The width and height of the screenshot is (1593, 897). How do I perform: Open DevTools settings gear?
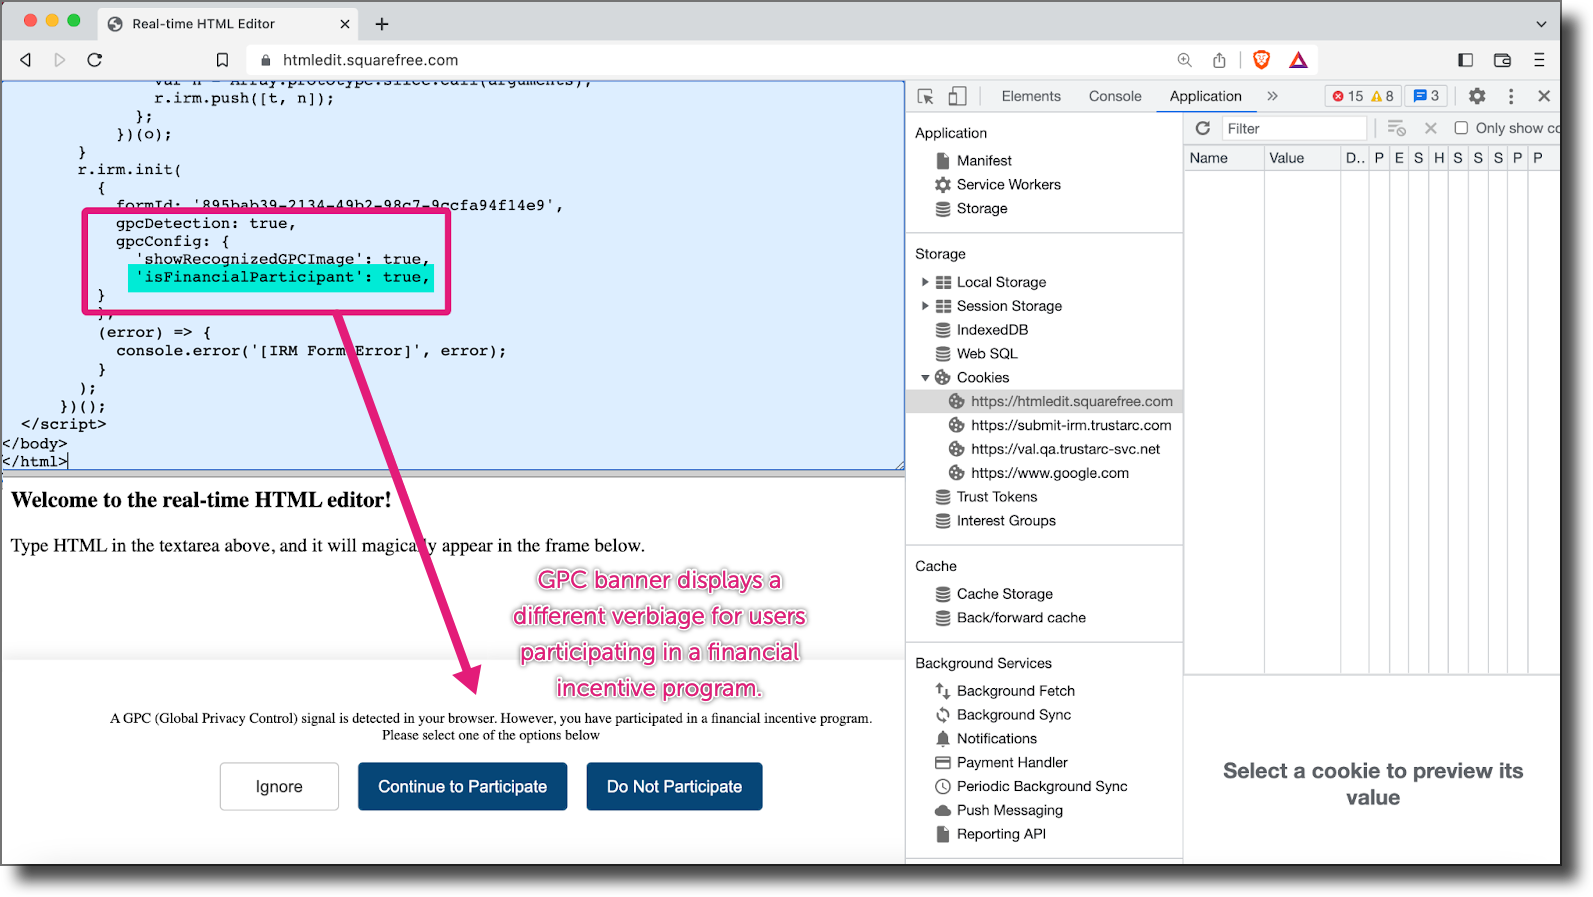pos(1477,96)
